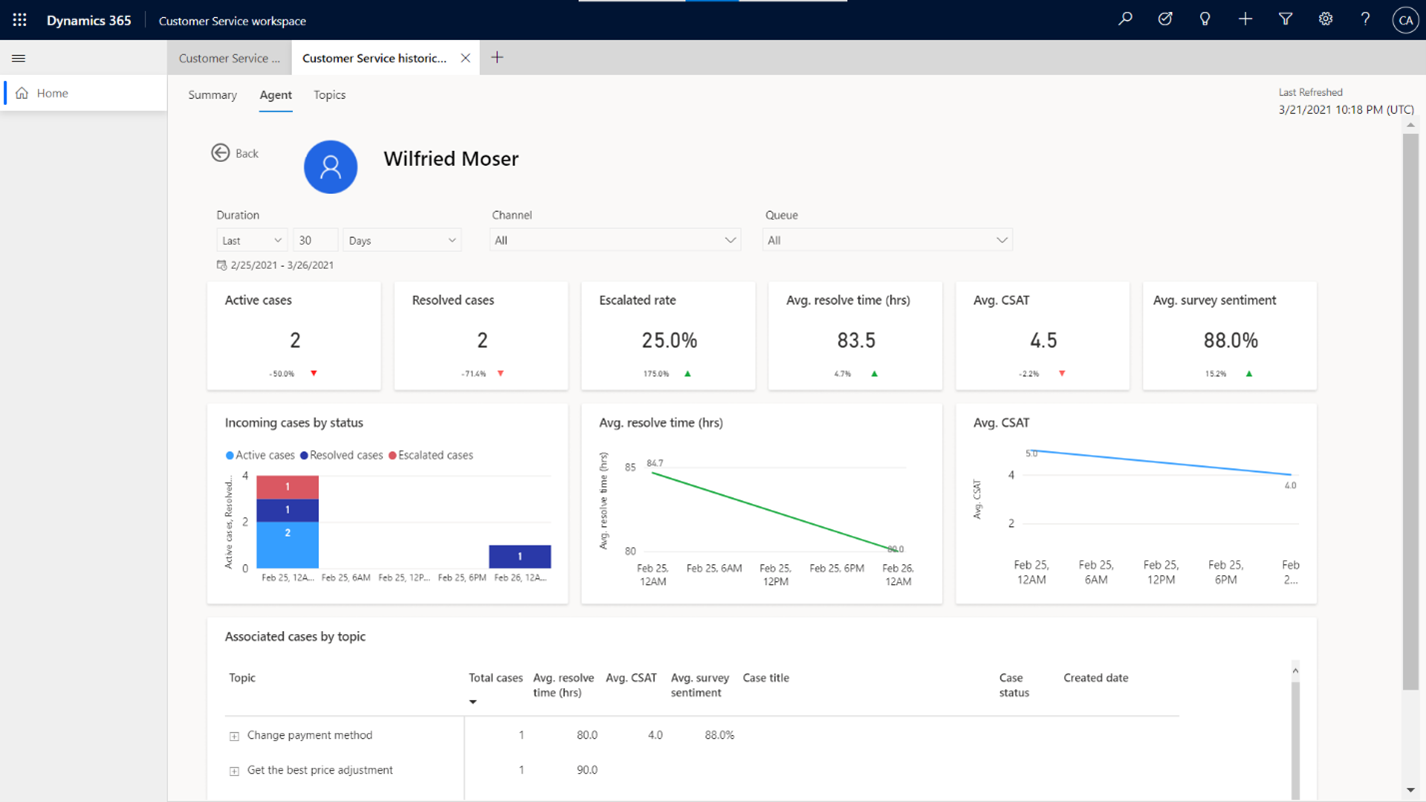This screenshot has width=1426, height=802.
Task: Open the Last duration dropdown
Action: pyautogui.click(x=252, y=240)
